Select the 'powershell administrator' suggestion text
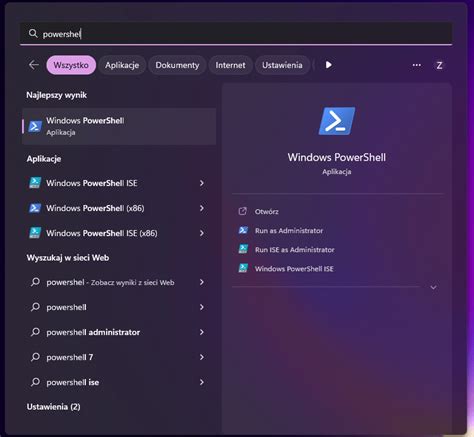 click(93, 332)
